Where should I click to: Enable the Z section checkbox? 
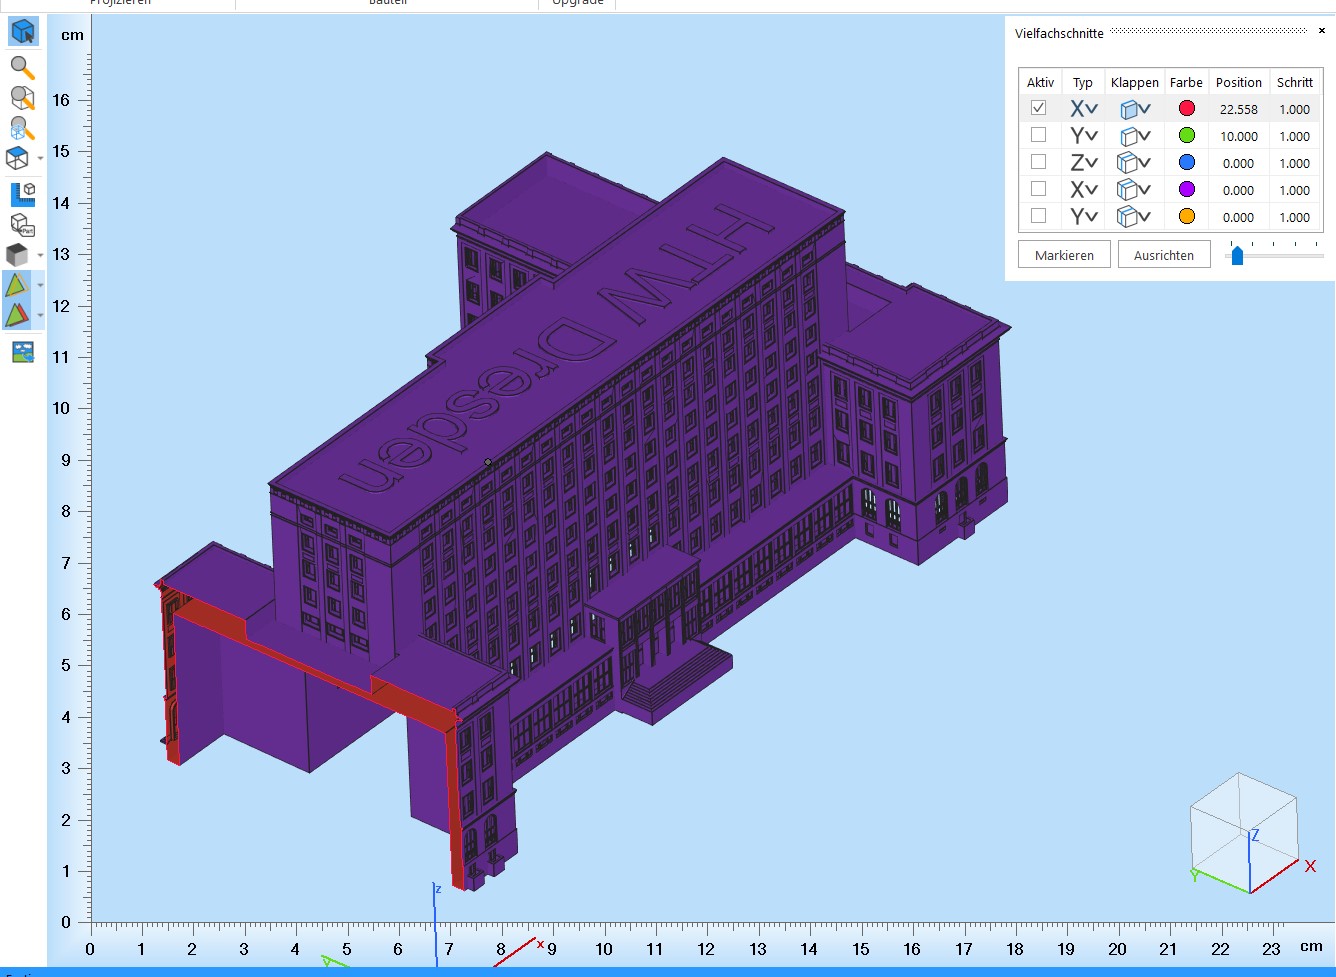click(x=1039, y=162)
